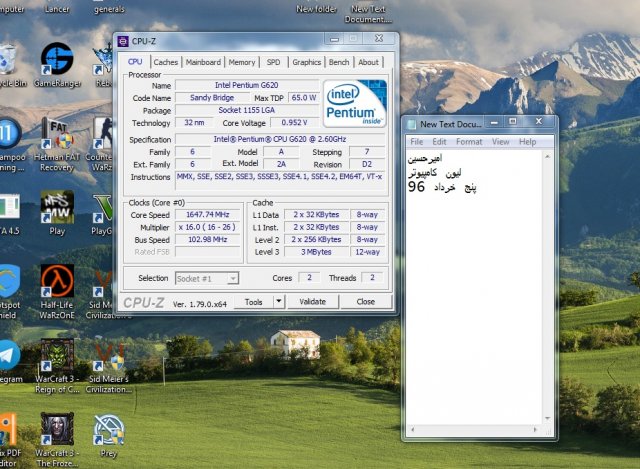The height and width of the screenshot is (469, 640).
Task: Launch the Half-Life WaRzOnE shortcut
Action: click(57, 283)
